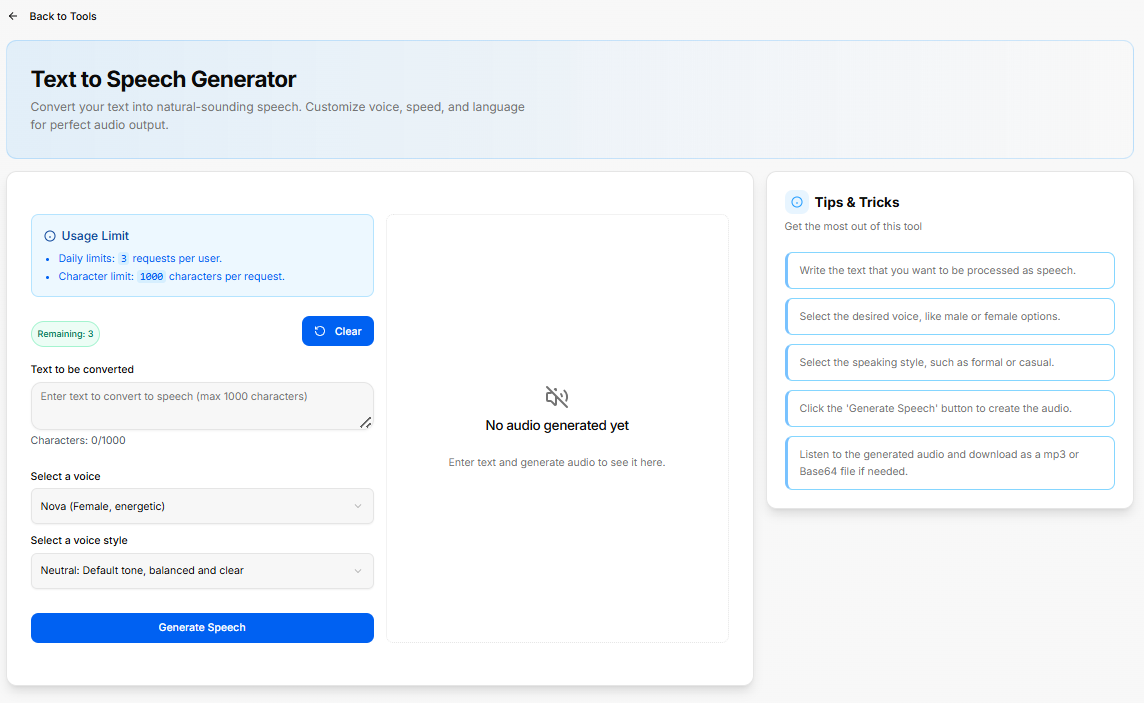Viewport: 1144px width, 703px height.
Task: Click tip 'Select the desired voice'
Action: tap(949, 316)
